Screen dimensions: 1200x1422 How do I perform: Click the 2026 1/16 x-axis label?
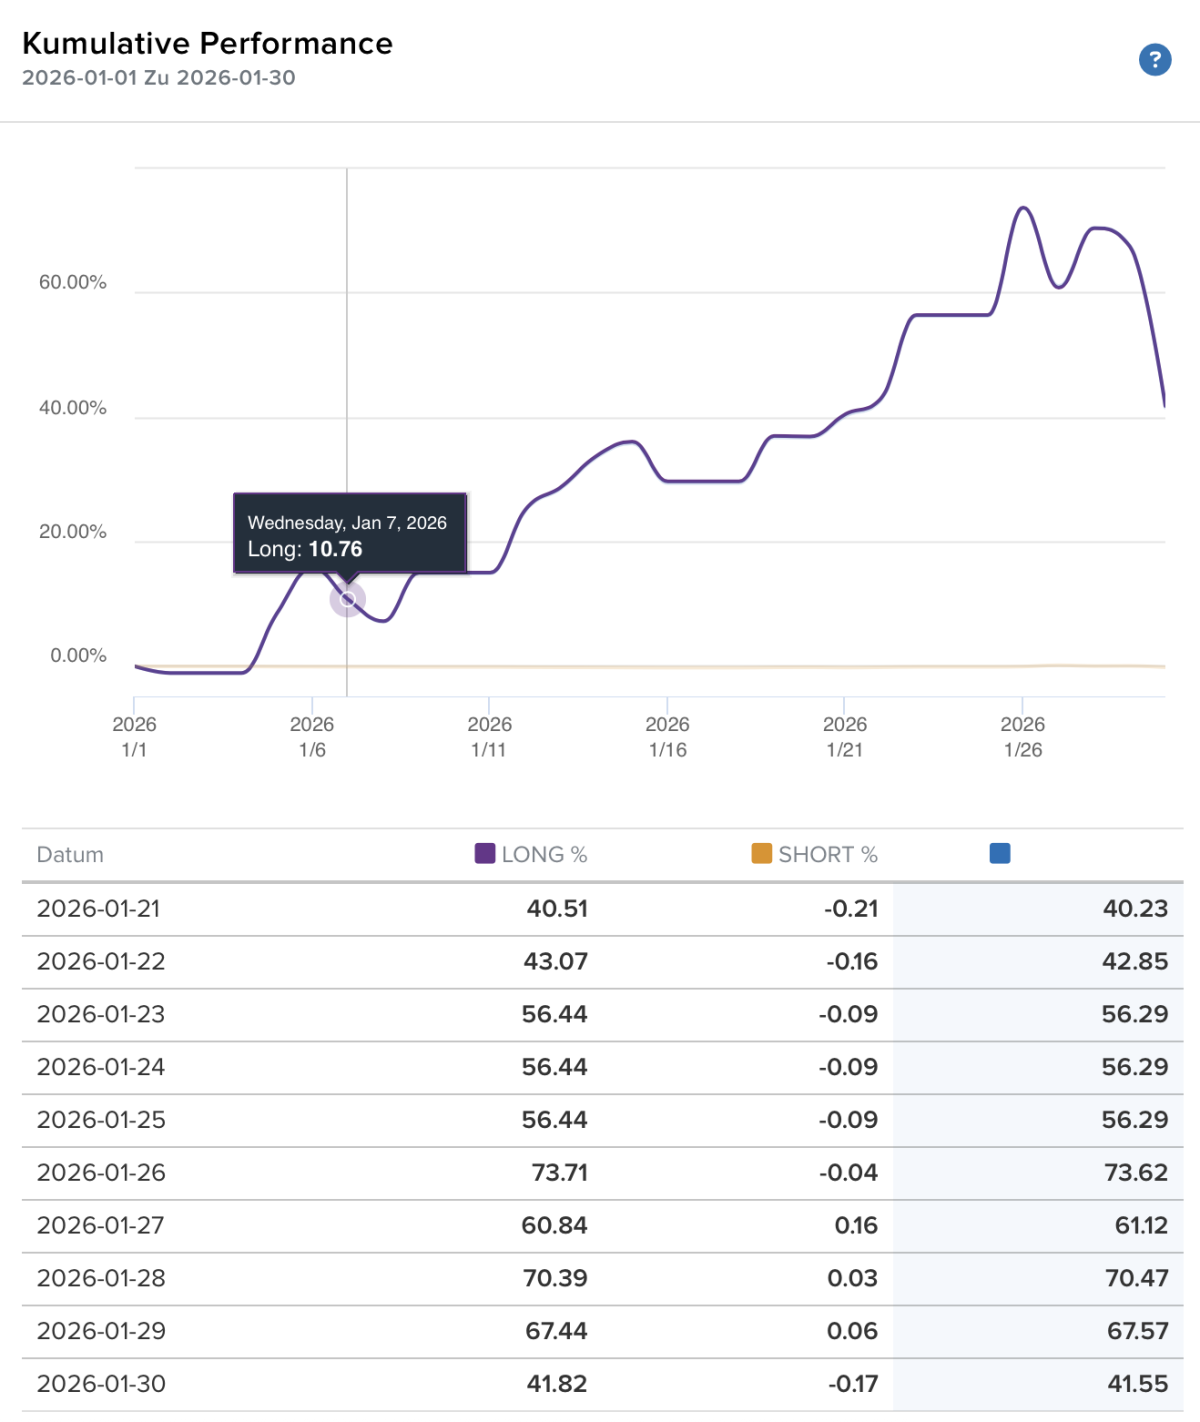667,737
